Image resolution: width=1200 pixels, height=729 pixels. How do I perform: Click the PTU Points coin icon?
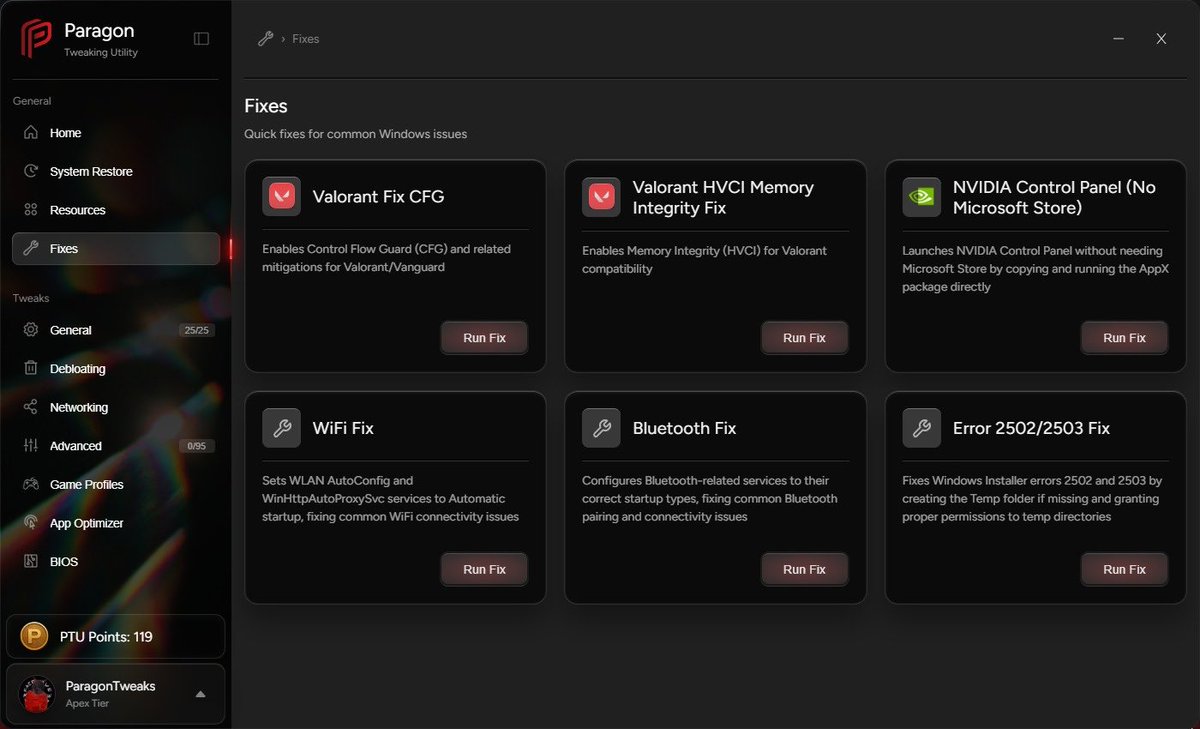[x=35, y=637]
